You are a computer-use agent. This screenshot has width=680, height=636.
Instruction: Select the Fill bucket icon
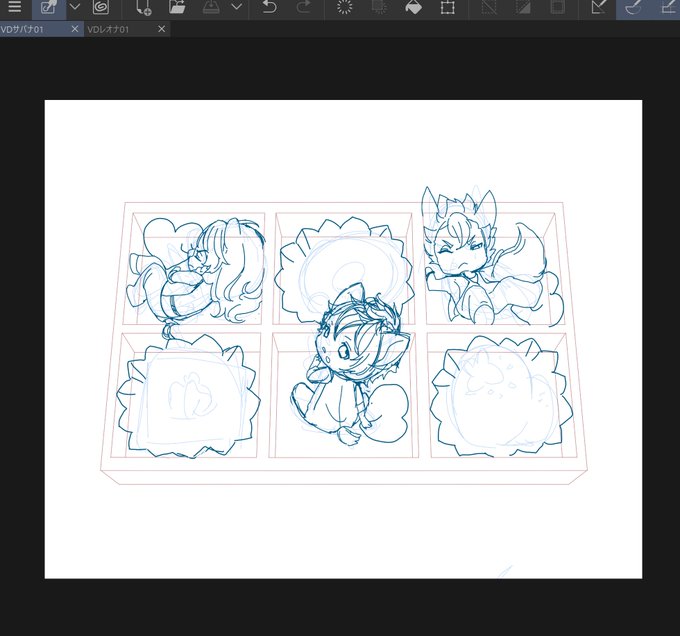tap(413, 7)
